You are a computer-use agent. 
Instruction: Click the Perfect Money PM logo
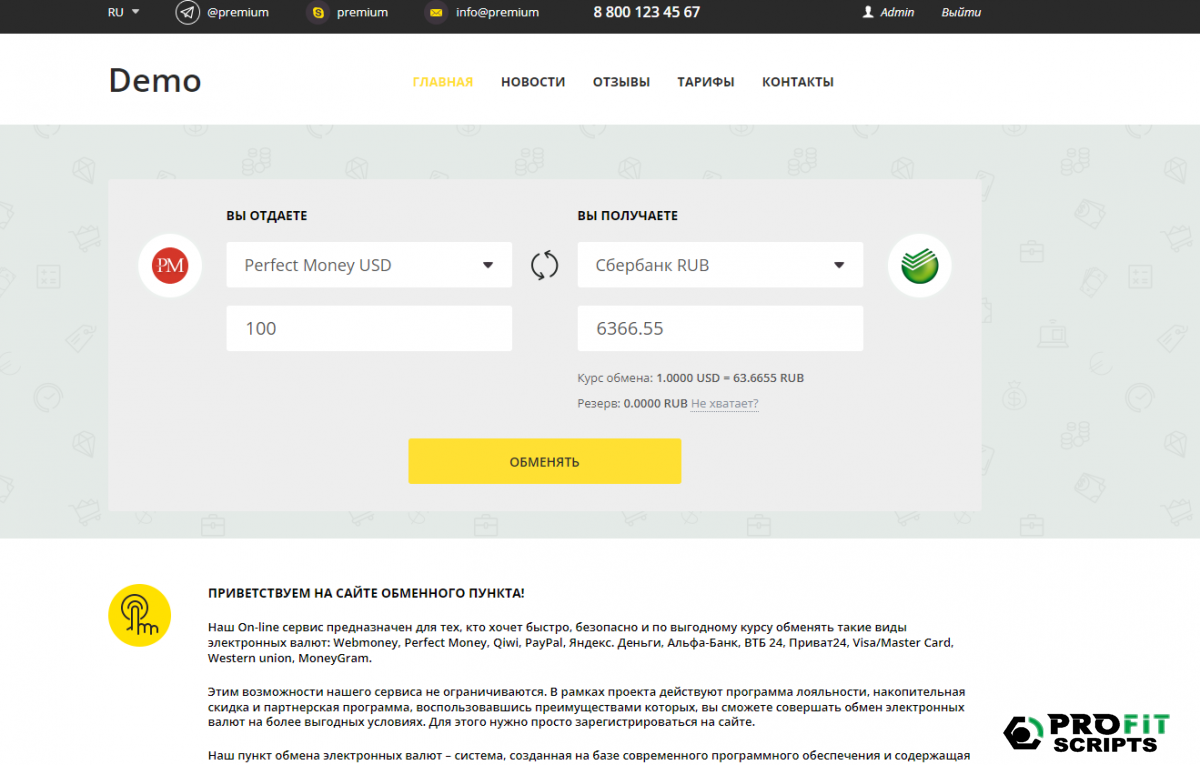(170, 265)
